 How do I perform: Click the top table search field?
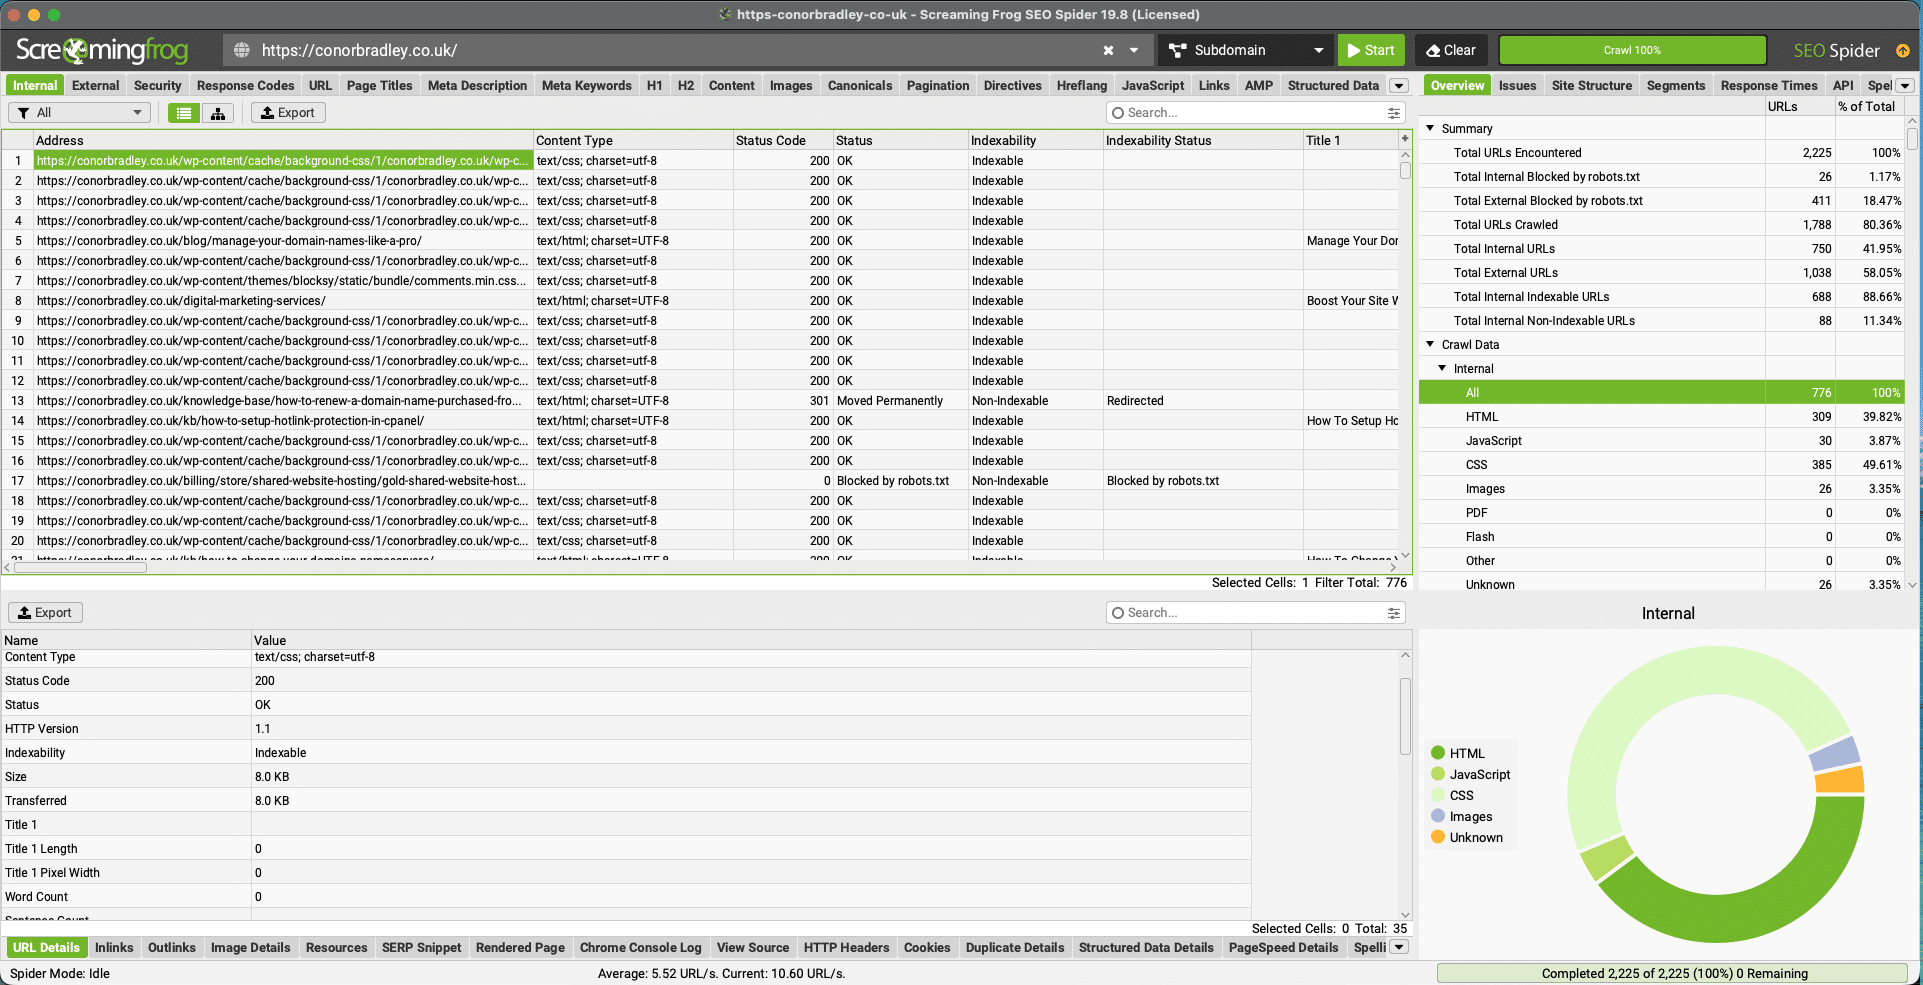(x=1245, y=113)
